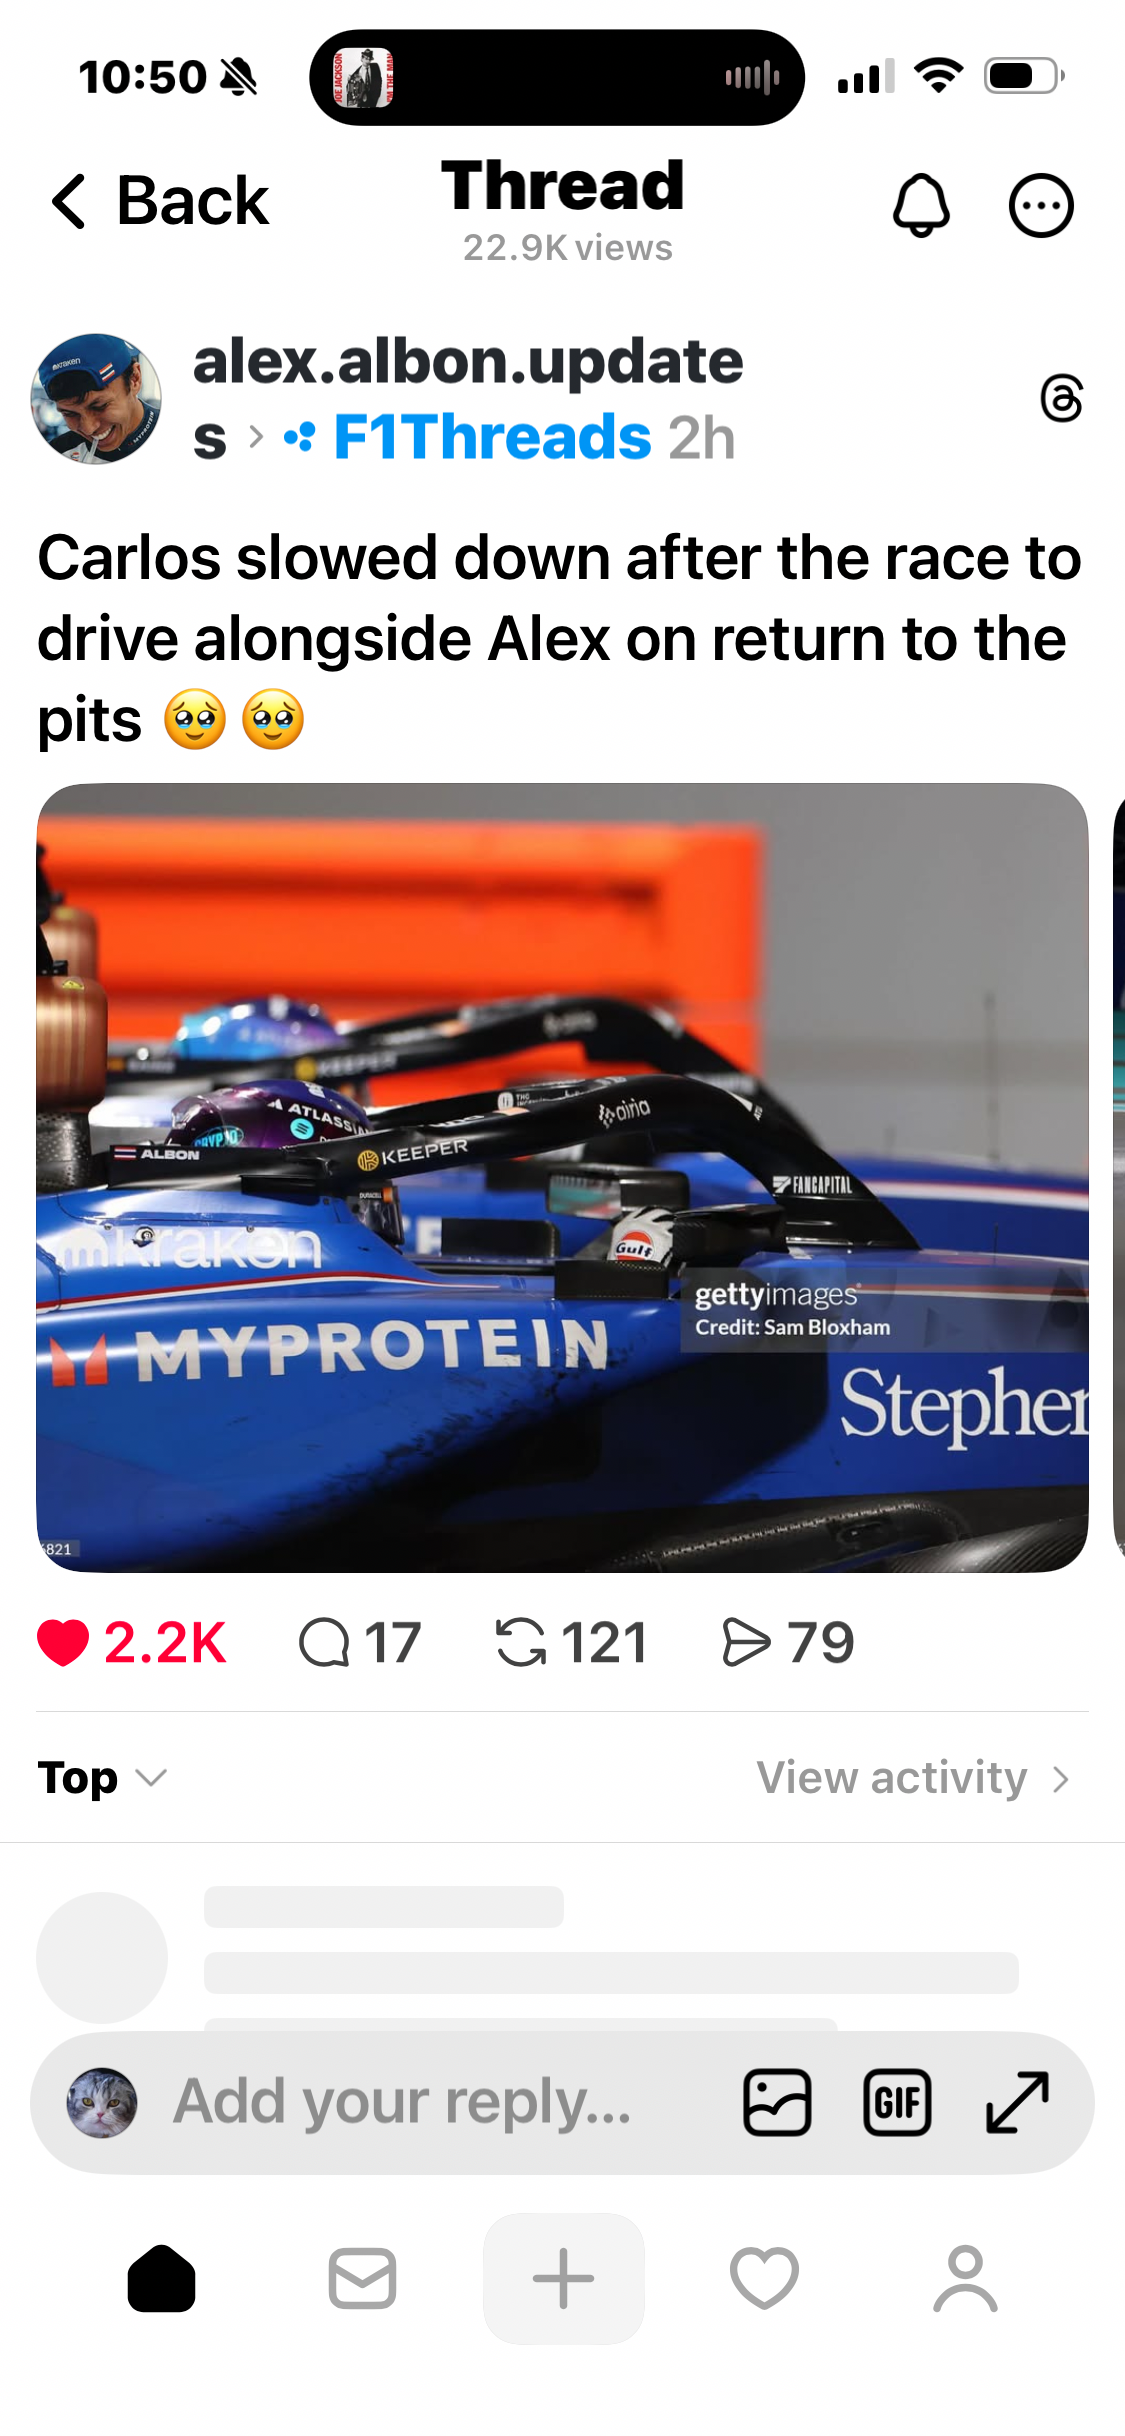Open the more options ellipsis menu
1125x2436 pixels.
(1041, 206)
